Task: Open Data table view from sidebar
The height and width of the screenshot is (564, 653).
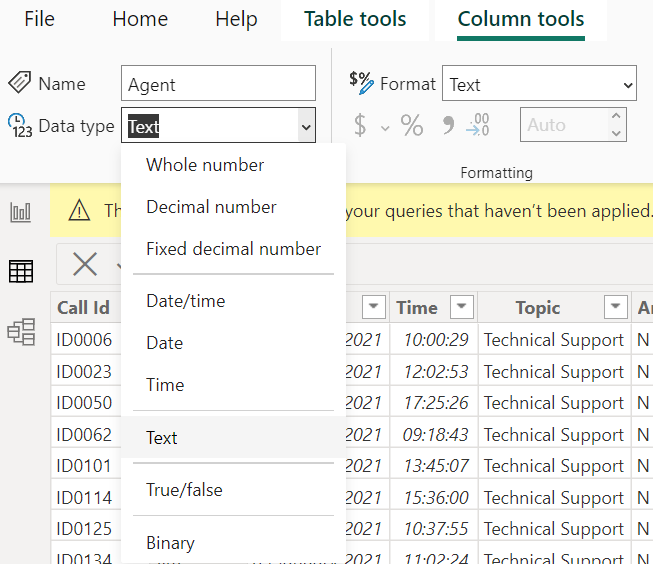Action: pyautogui.click(x=21, y=272)
